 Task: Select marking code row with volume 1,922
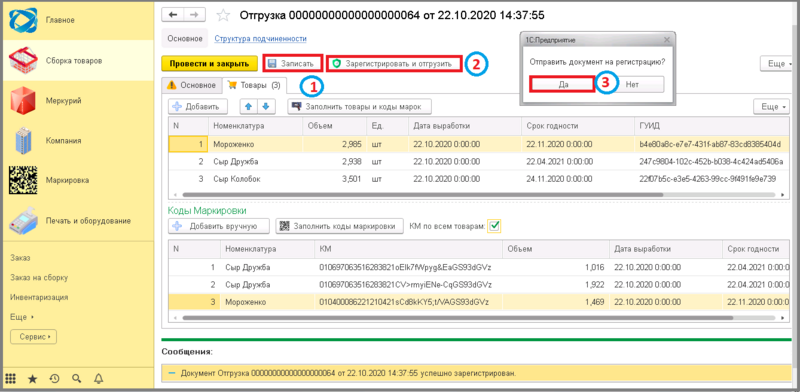tap(480, 284)
